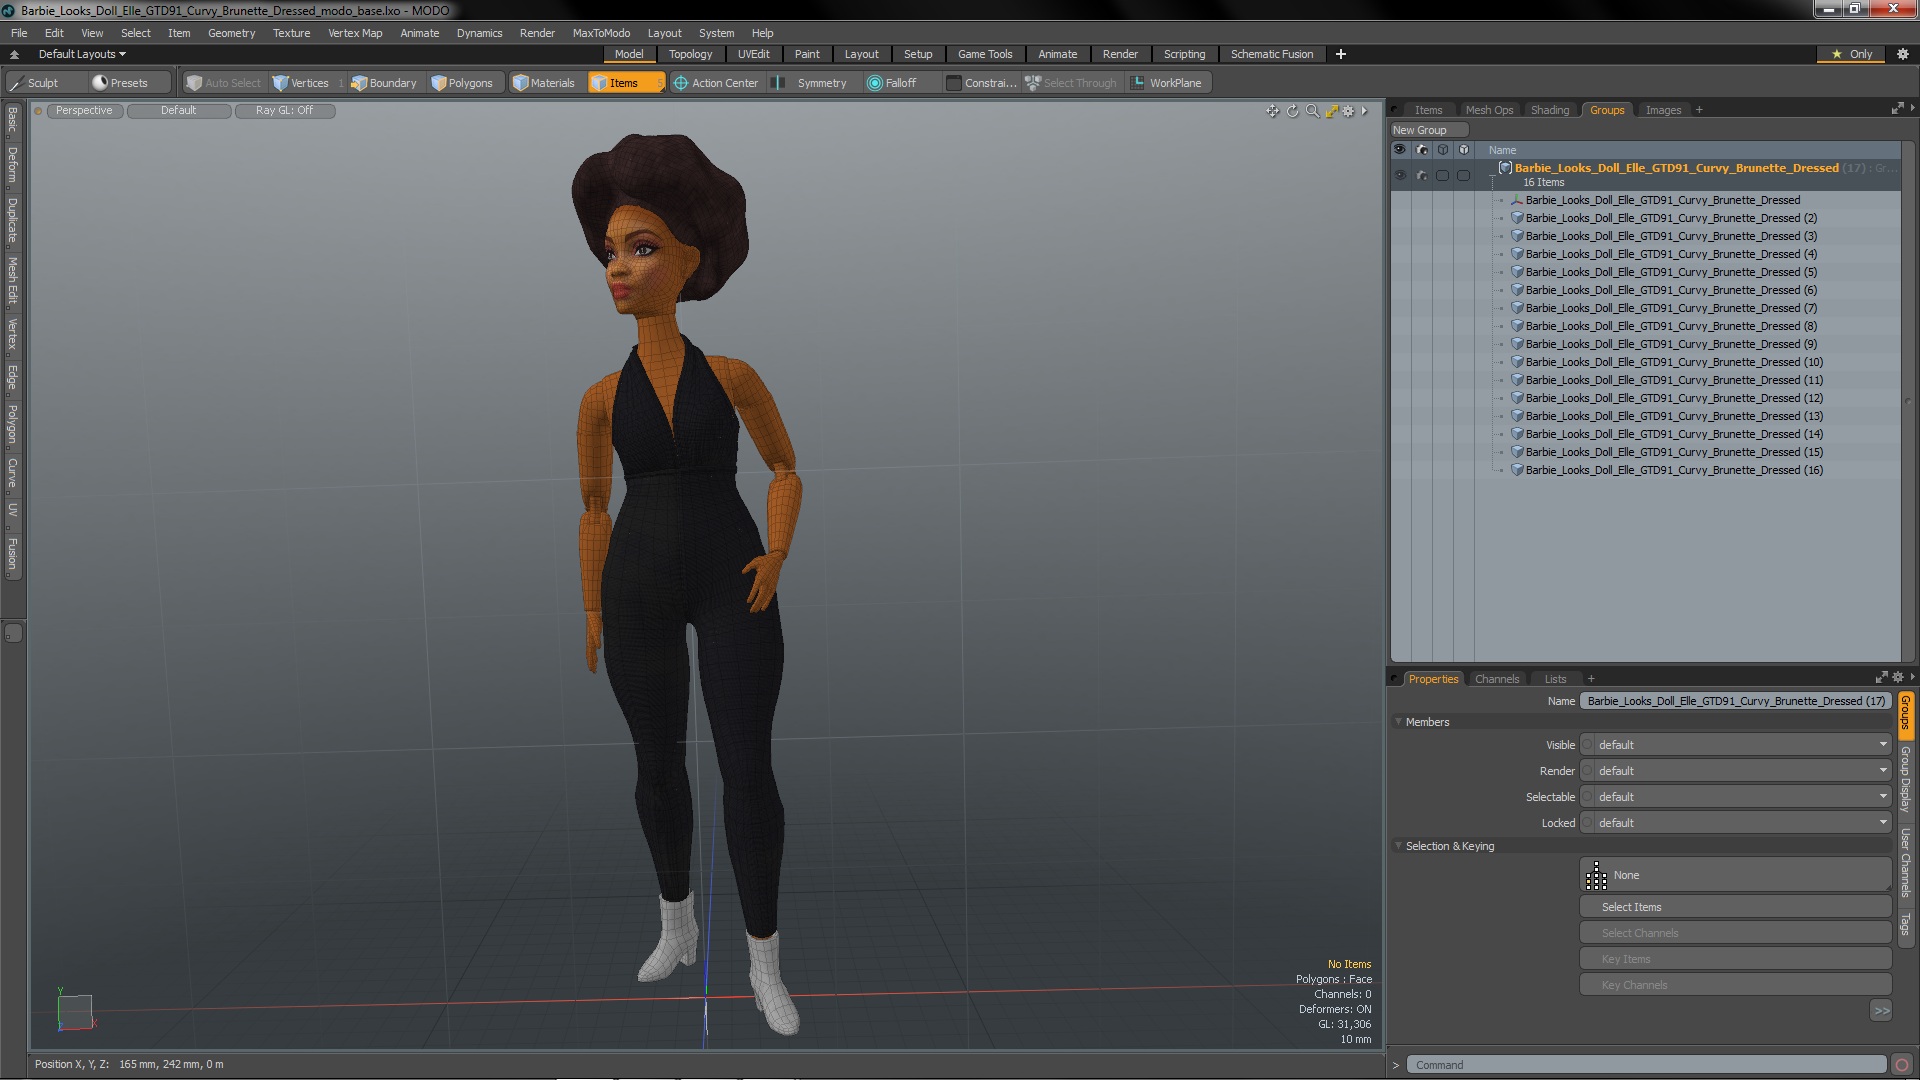Click the Command input field
The image size is (1920, 1080).
click(x=1646, y=1065)
